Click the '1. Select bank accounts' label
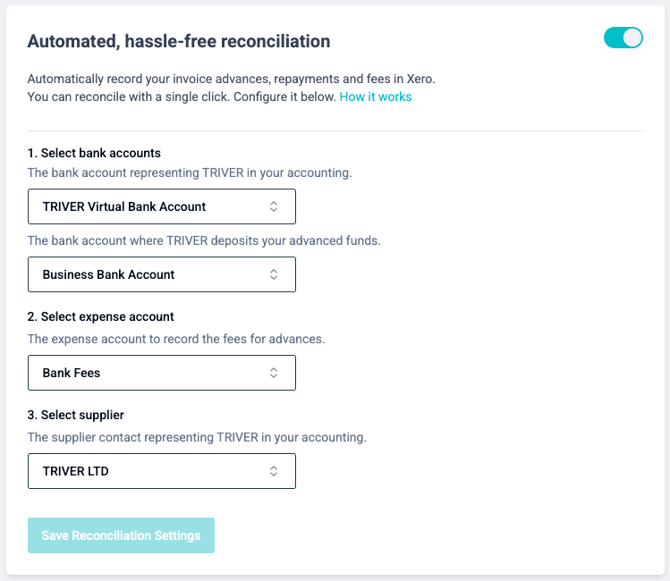 (x=94, y=153)
